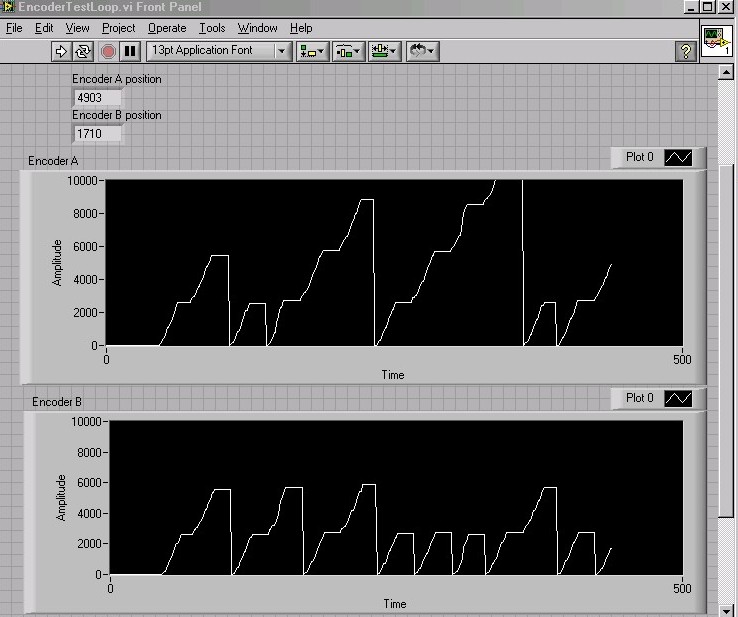Click the Run arrow button

pyautogui.click(x=61, y=51)
